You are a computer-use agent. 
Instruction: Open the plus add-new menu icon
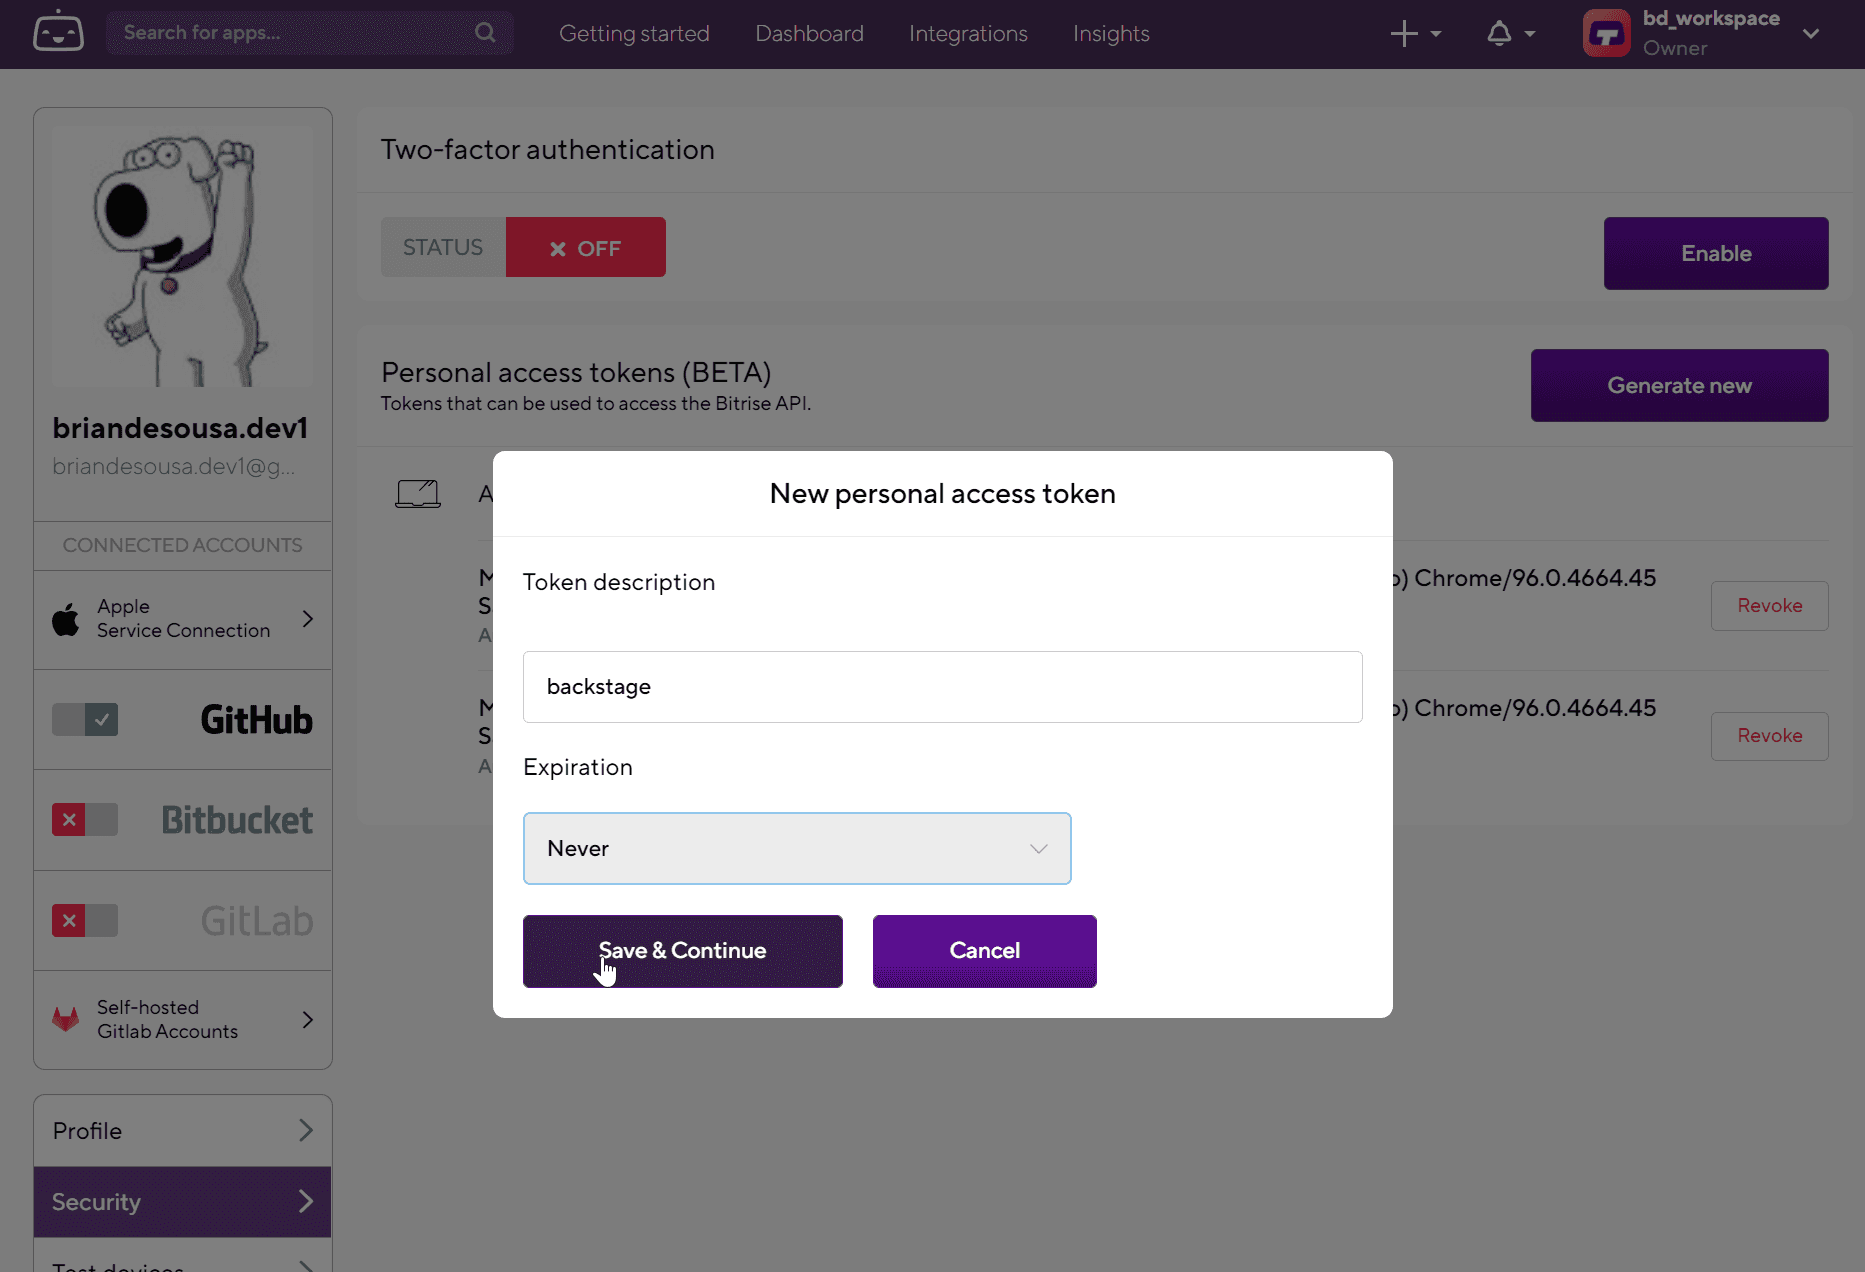[1404, 33]
